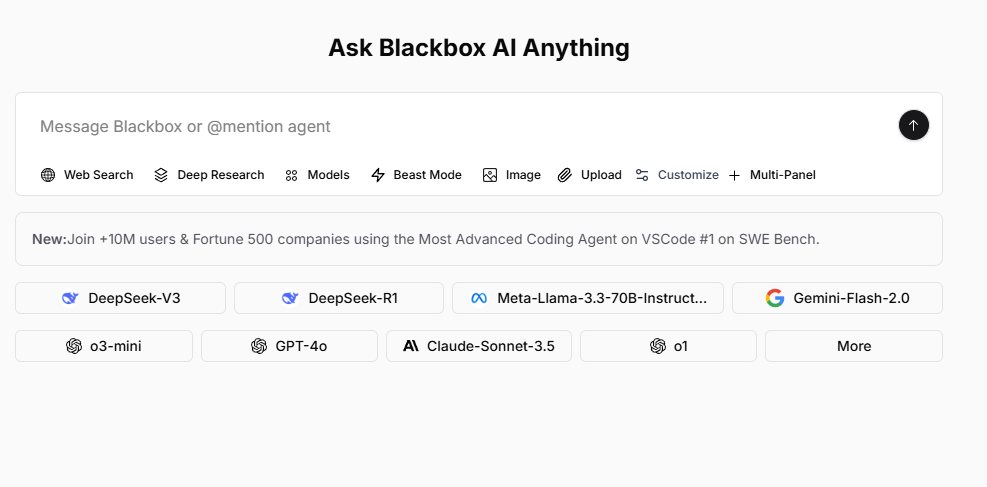Click the Beast Mode lightning icon

click(x=378, y=175)
